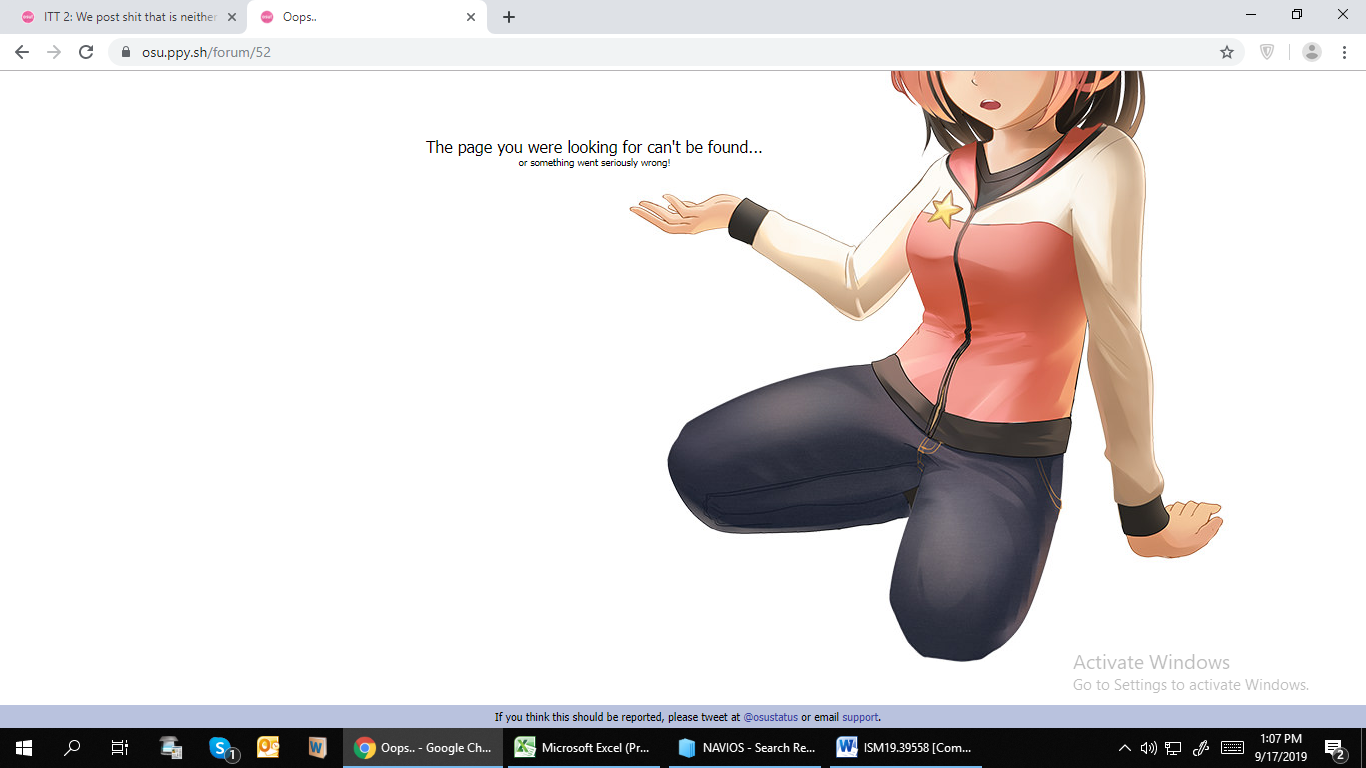Open the network status tray icon
The image size is (1366, 768).
1174,747
